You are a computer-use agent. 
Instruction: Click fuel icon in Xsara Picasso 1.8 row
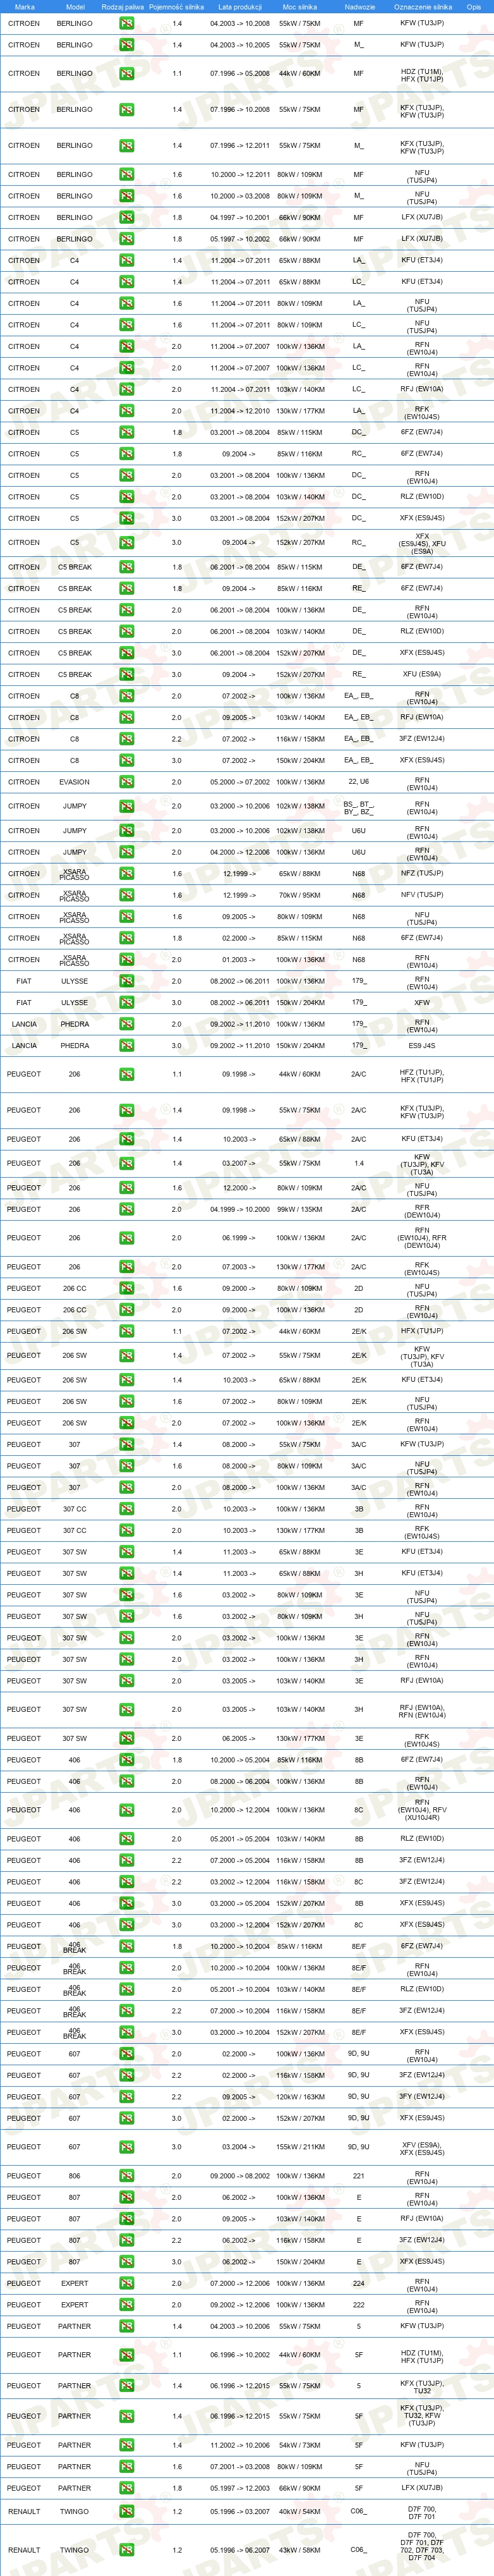(126, 938)
